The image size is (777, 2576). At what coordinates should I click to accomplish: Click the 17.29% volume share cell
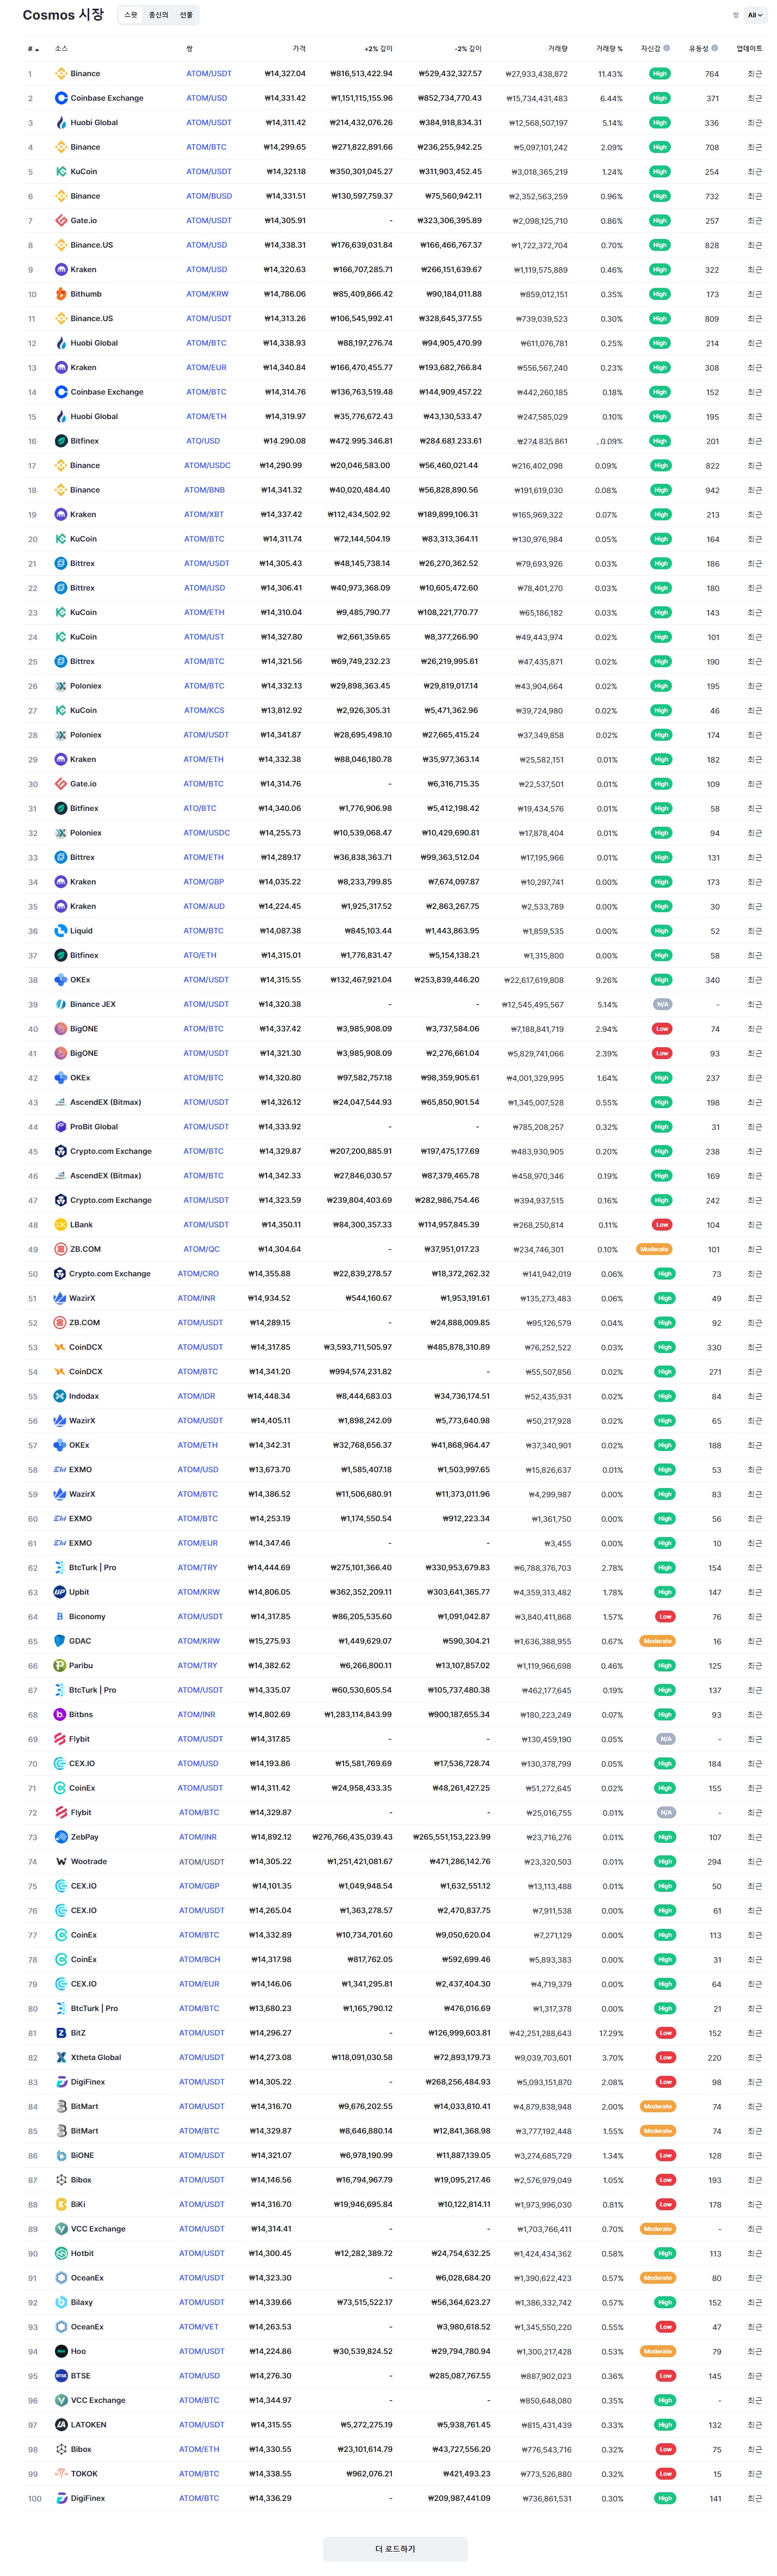click(x=611, y=2033)
